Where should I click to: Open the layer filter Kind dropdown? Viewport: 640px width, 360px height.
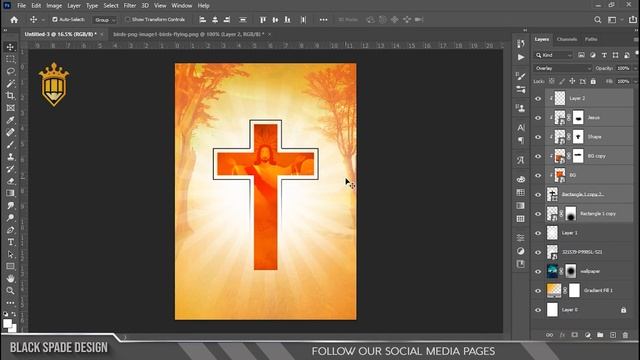tap(554, 55)
